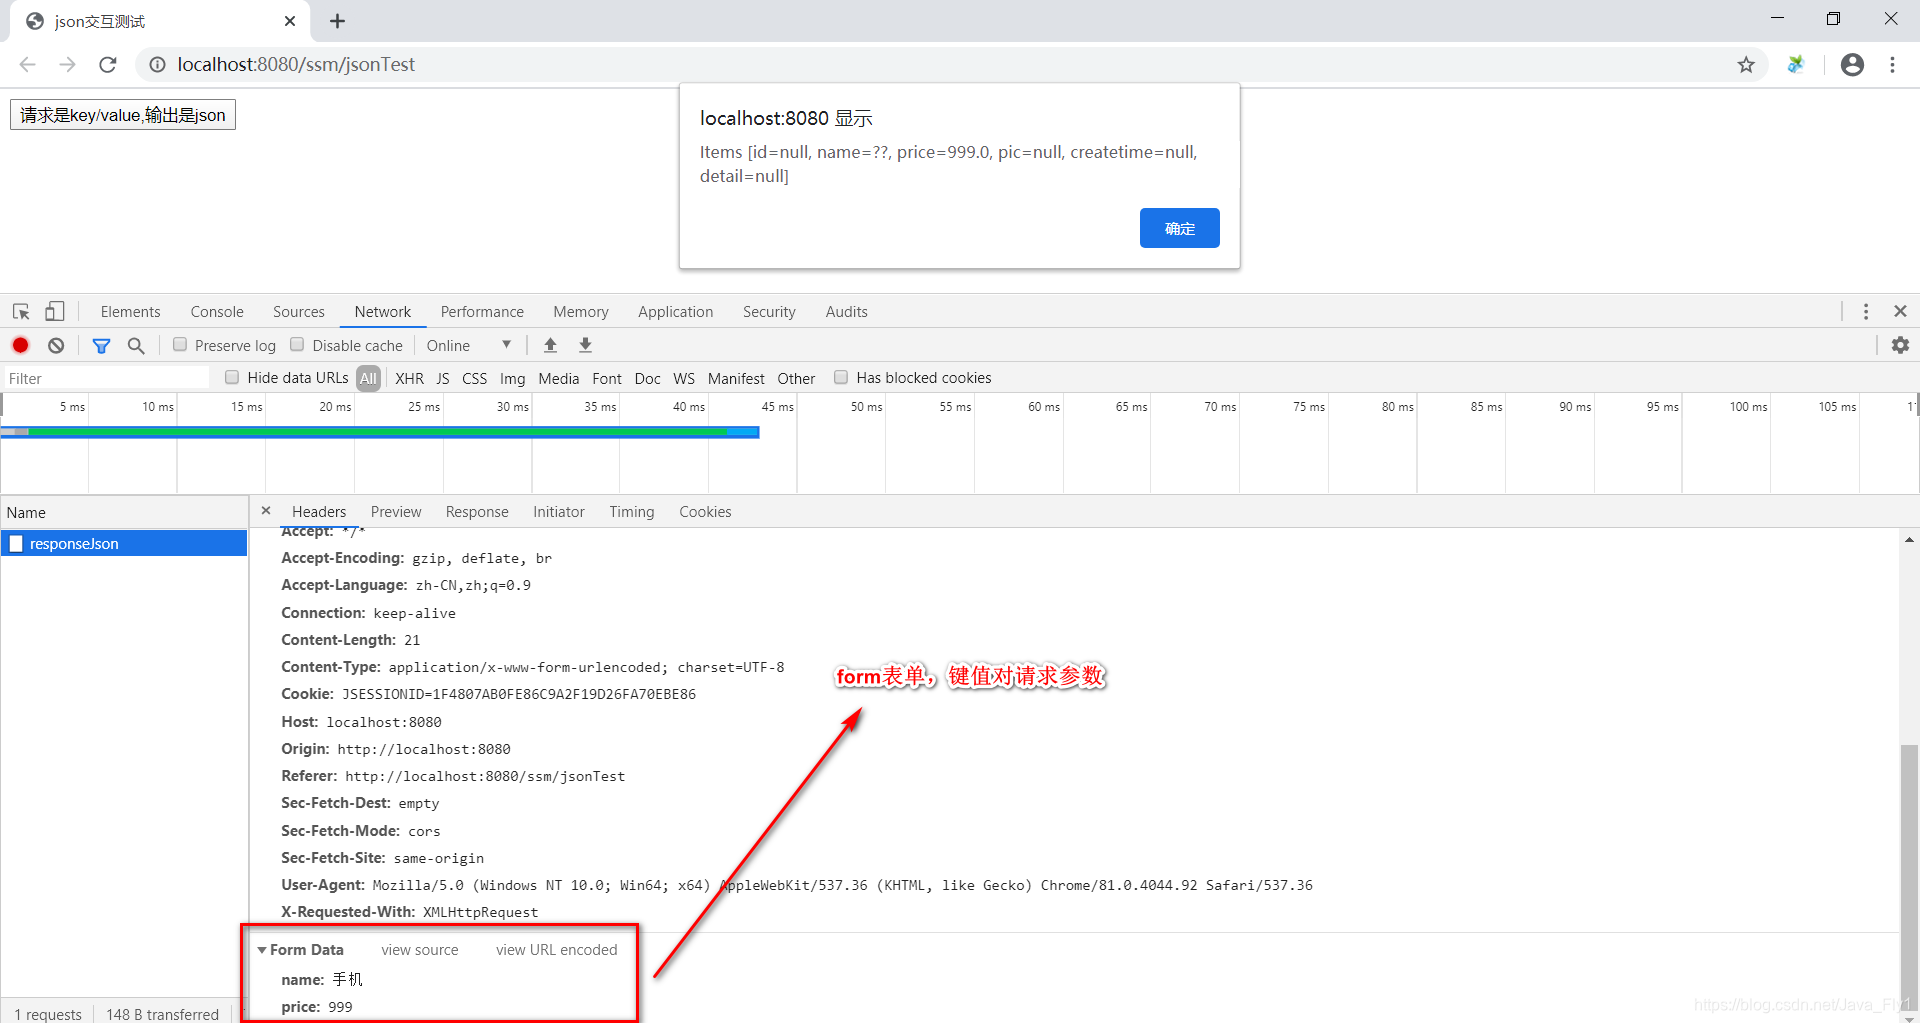Filter requests by Img

coord(513,378)
